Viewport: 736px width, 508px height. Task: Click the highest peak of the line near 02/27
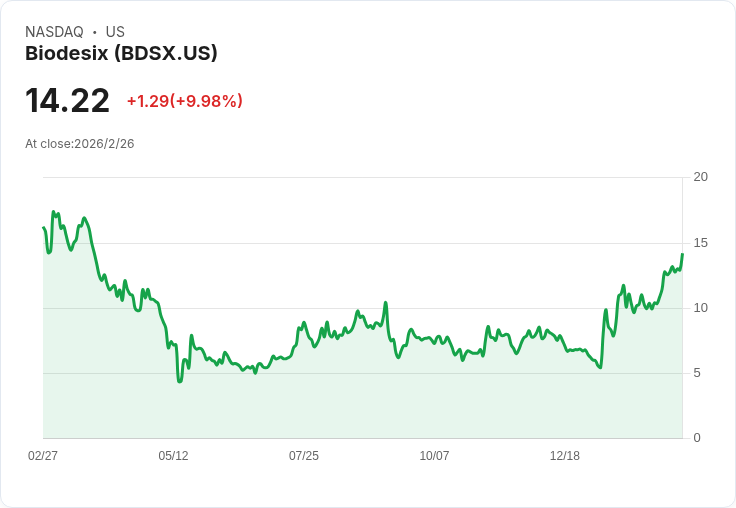53,212
